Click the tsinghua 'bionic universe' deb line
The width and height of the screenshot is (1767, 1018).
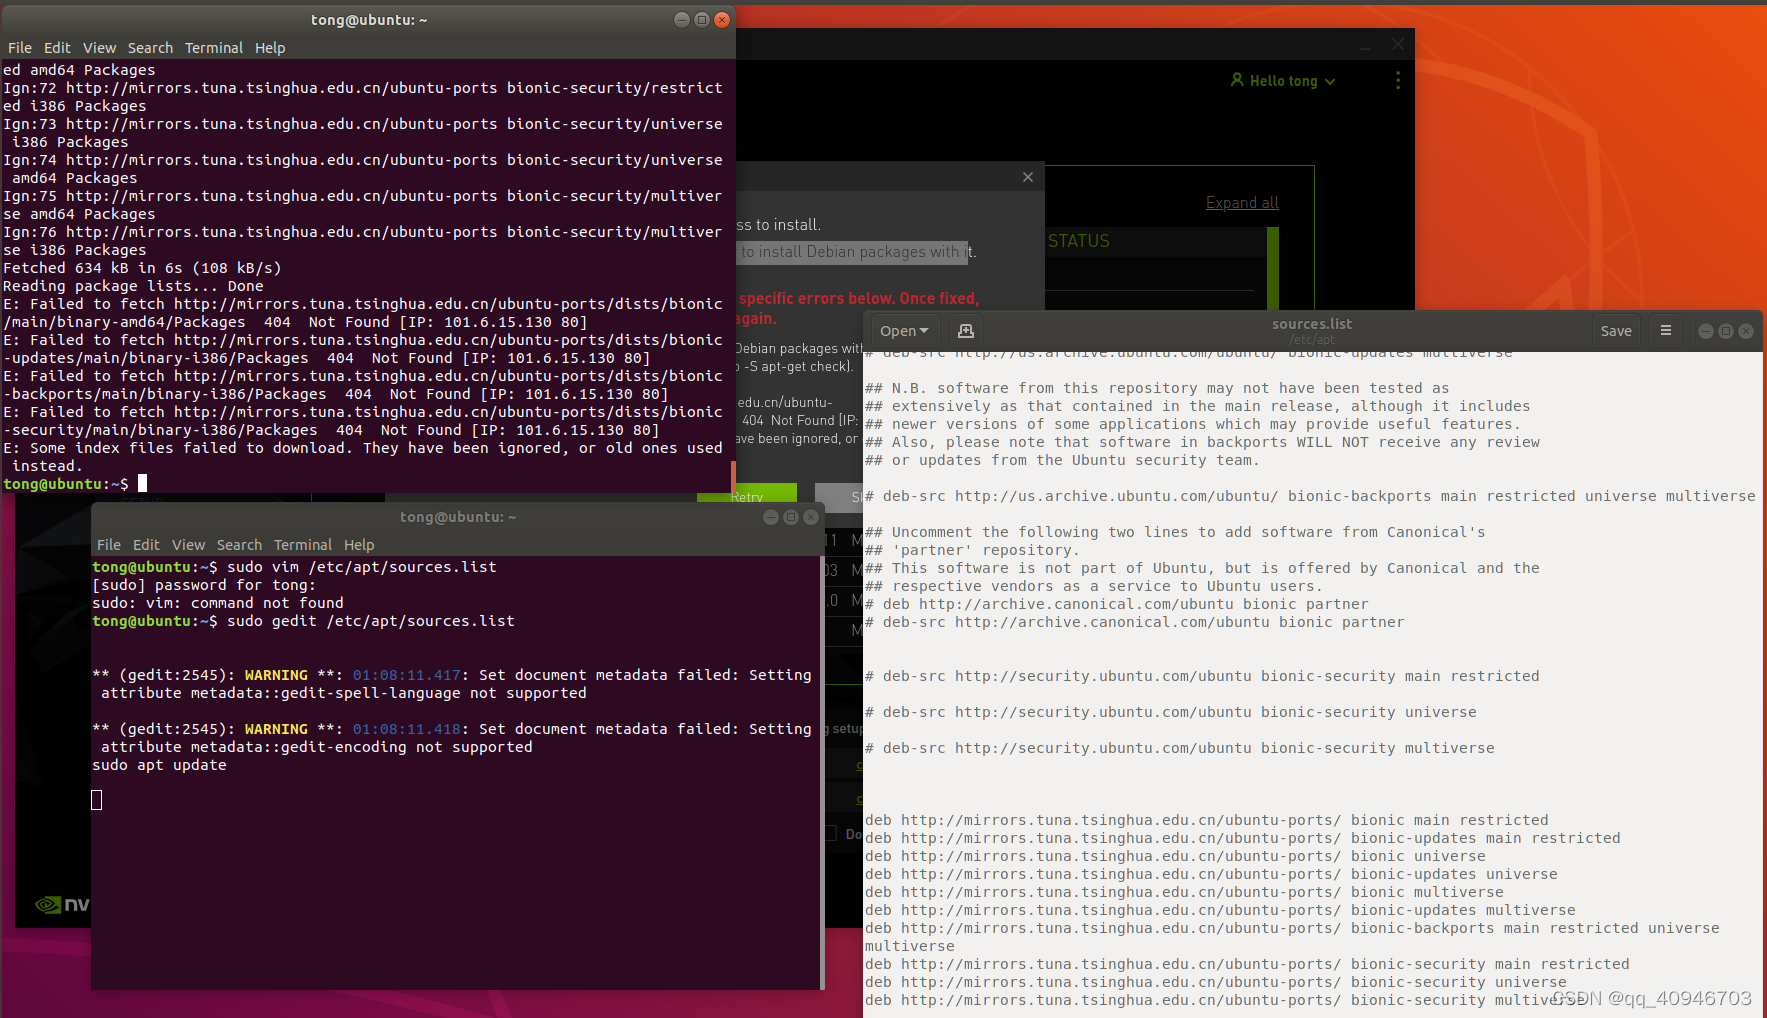pos(1175,856)
